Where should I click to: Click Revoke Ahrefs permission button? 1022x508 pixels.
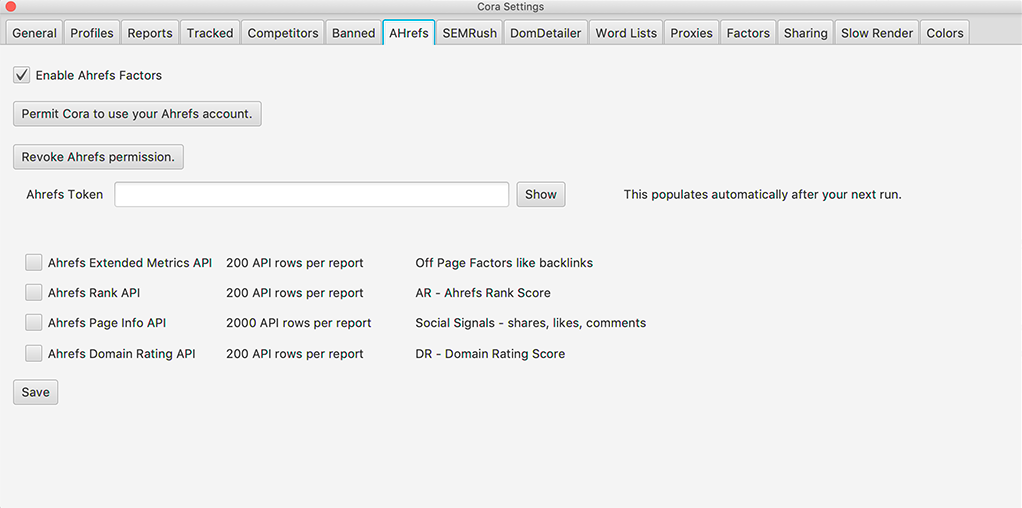pyautogui.click(x=98, y=157)
